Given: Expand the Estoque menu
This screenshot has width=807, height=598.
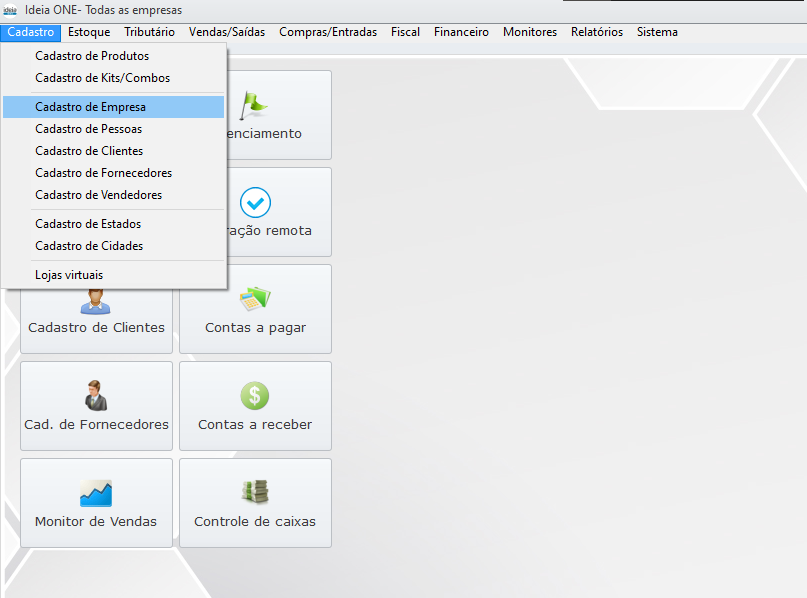Looking at the screenshot, I should pyautogui.click(x=89, y=32).
